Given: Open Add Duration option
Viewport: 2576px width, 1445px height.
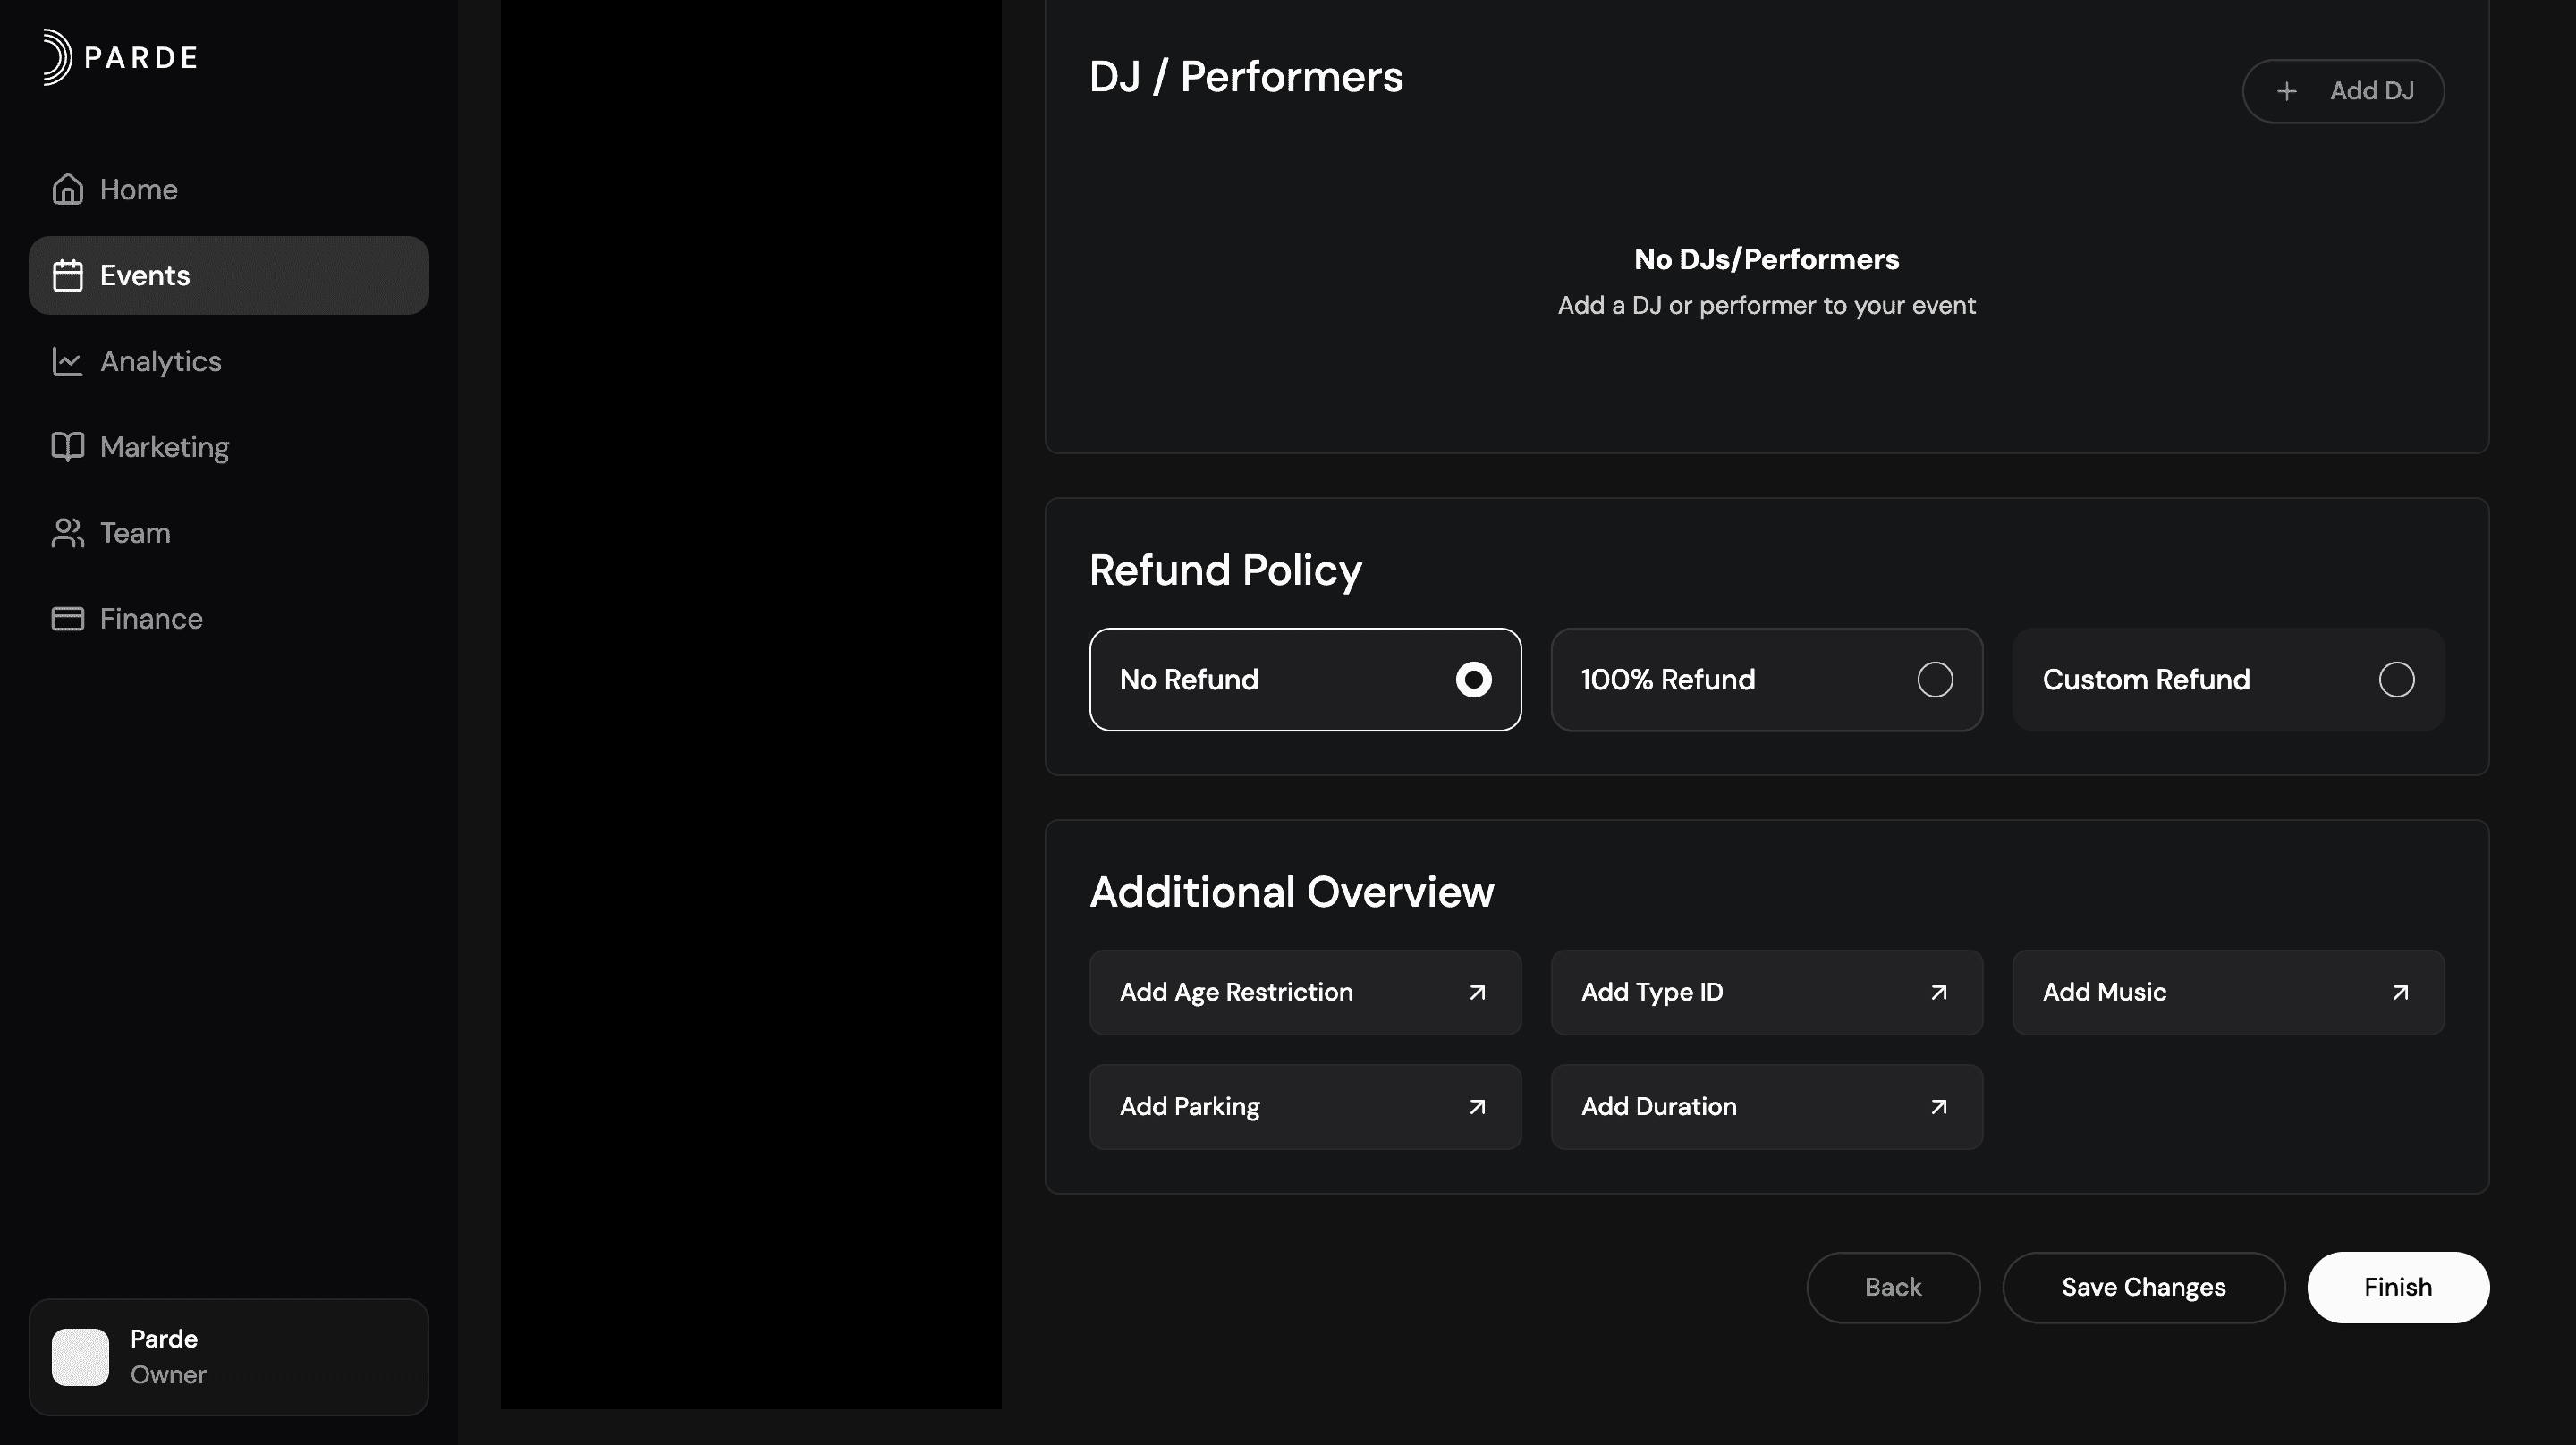Looking at the screenshot, I should tap(1766, 1106).
